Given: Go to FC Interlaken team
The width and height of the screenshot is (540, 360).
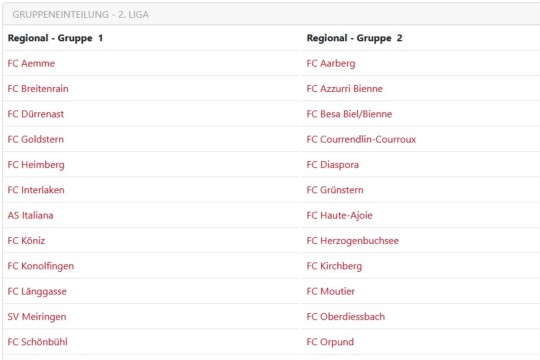Looking at the screenshot, I should (36, 190).
